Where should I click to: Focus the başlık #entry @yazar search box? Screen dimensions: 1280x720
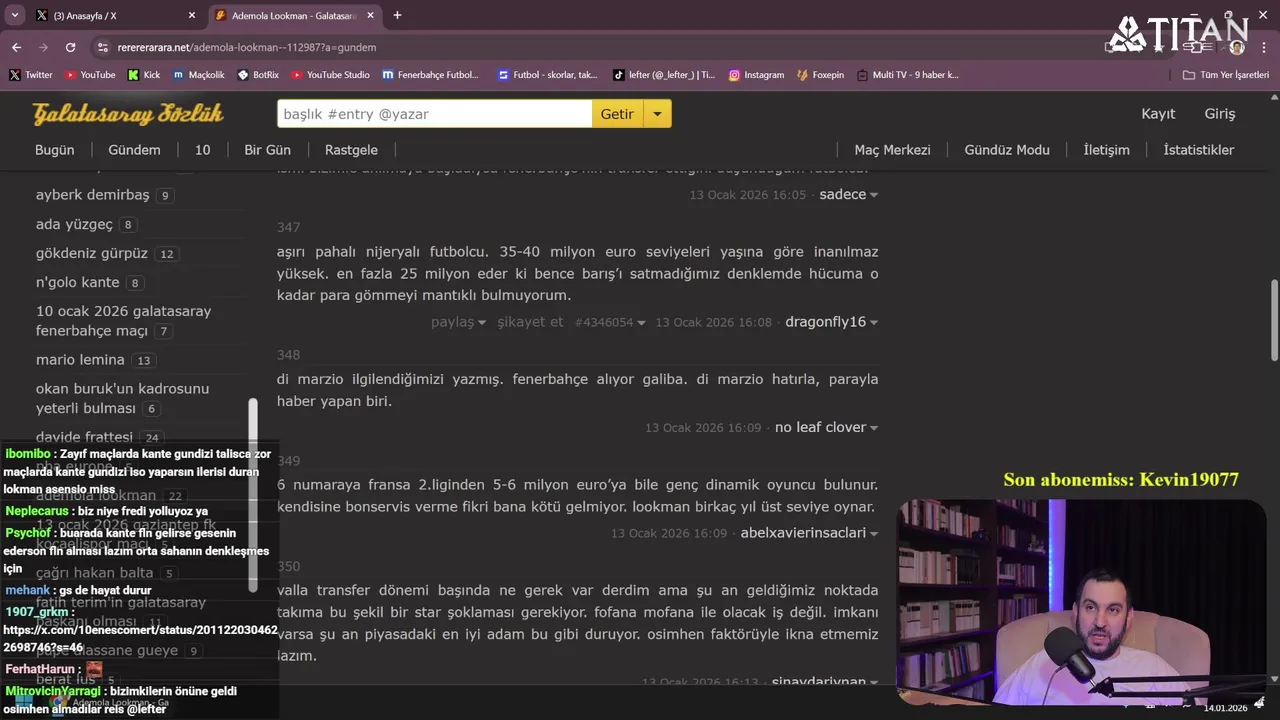point(434,114)
